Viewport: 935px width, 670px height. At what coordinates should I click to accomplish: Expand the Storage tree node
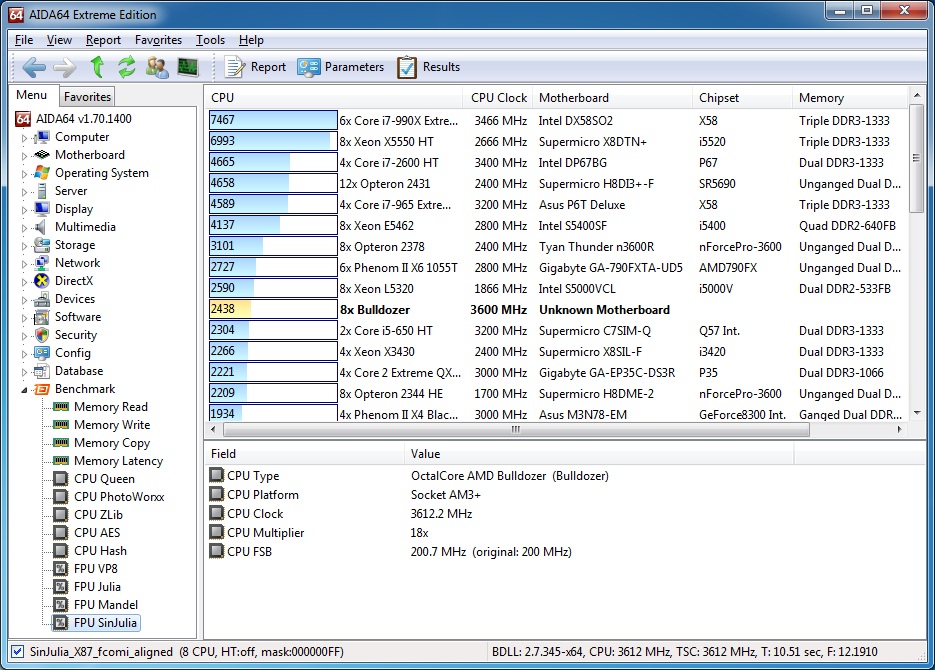coord(24,246)
